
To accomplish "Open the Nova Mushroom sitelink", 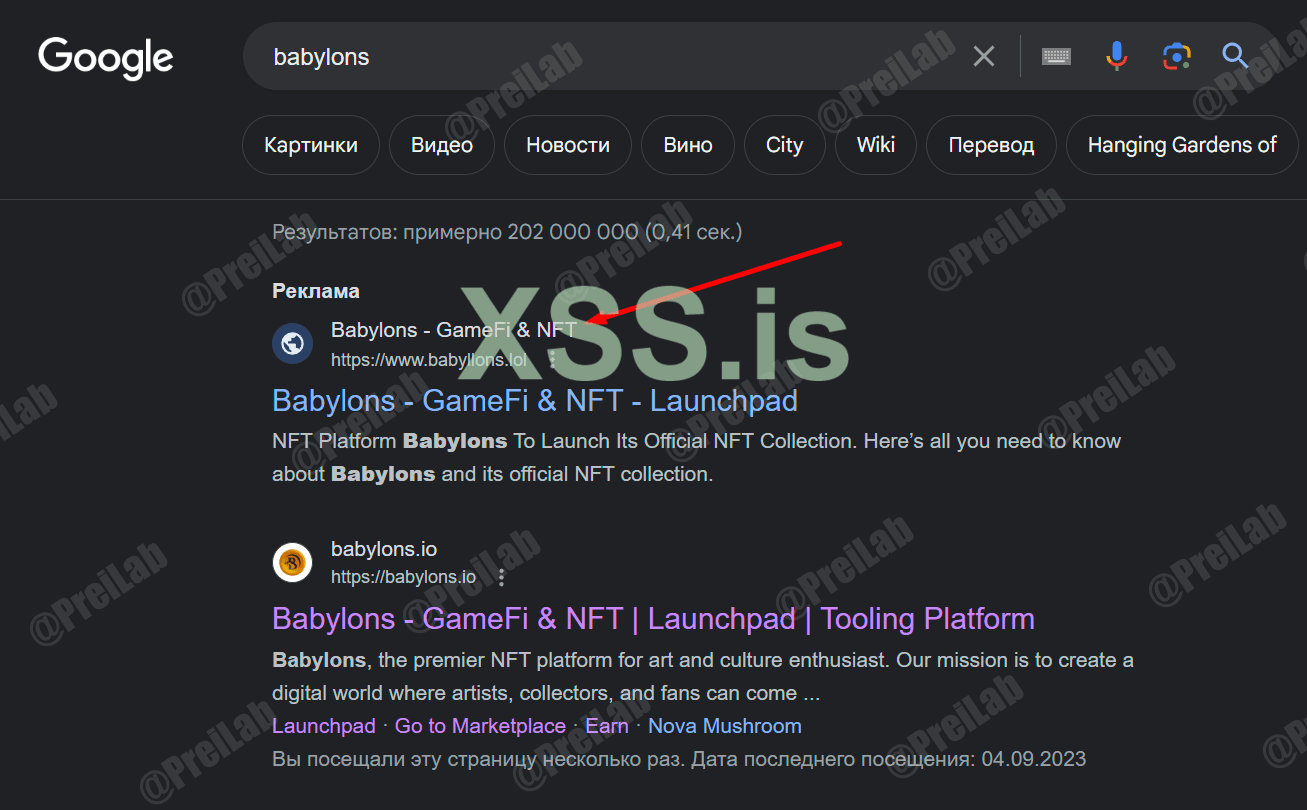I will 725,726.
